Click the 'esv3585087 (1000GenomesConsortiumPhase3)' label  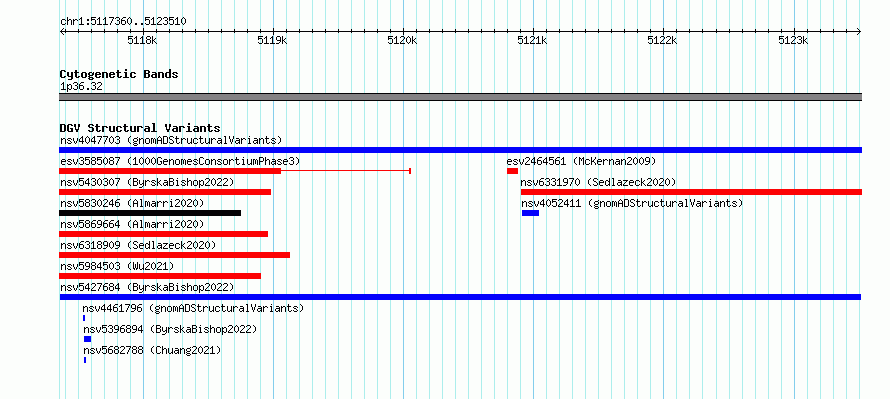click(x=180, y=161)
